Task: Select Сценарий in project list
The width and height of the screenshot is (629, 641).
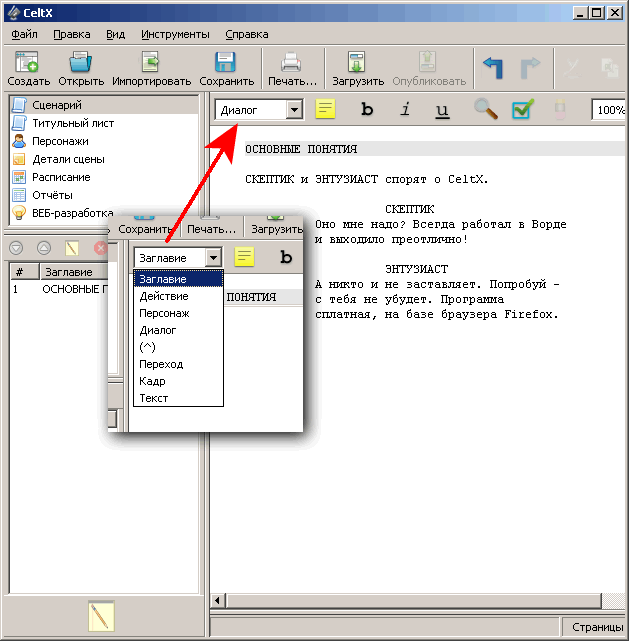Action: [x=104, y=105]
